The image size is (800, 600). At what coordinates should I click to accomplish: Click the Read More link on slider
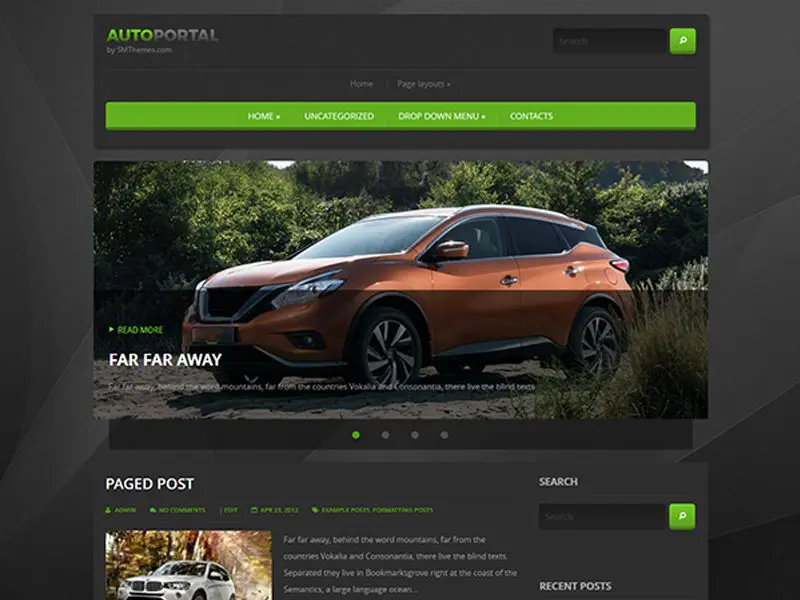point(140,330)
